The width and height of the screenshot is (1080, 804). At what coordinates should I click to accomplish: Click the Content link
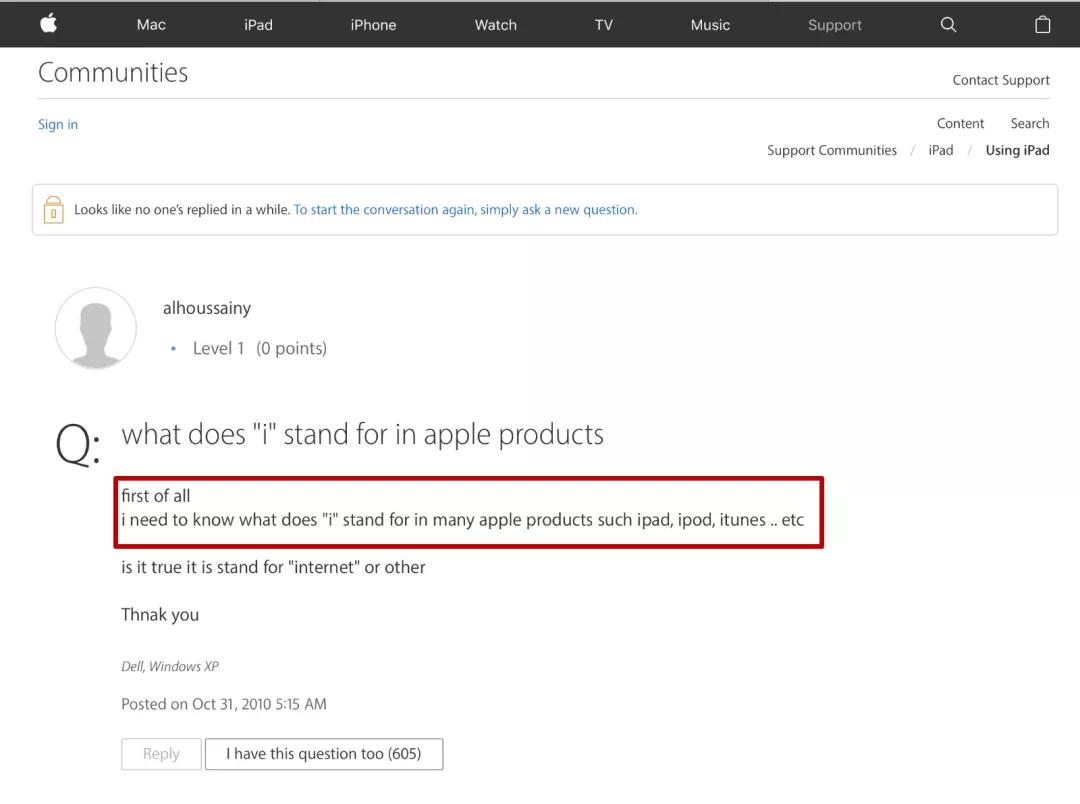coord(960,123)
